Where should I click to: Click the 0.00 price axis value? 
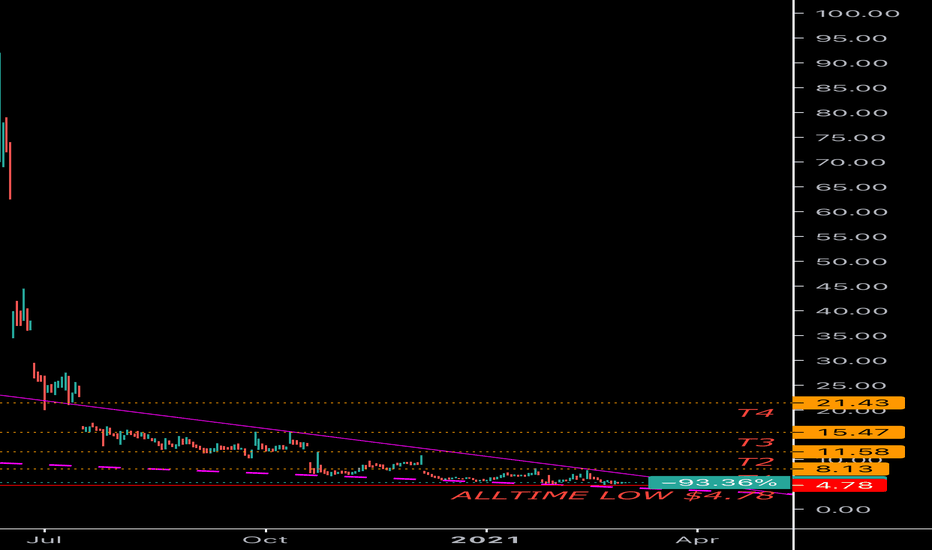point(843,510)
